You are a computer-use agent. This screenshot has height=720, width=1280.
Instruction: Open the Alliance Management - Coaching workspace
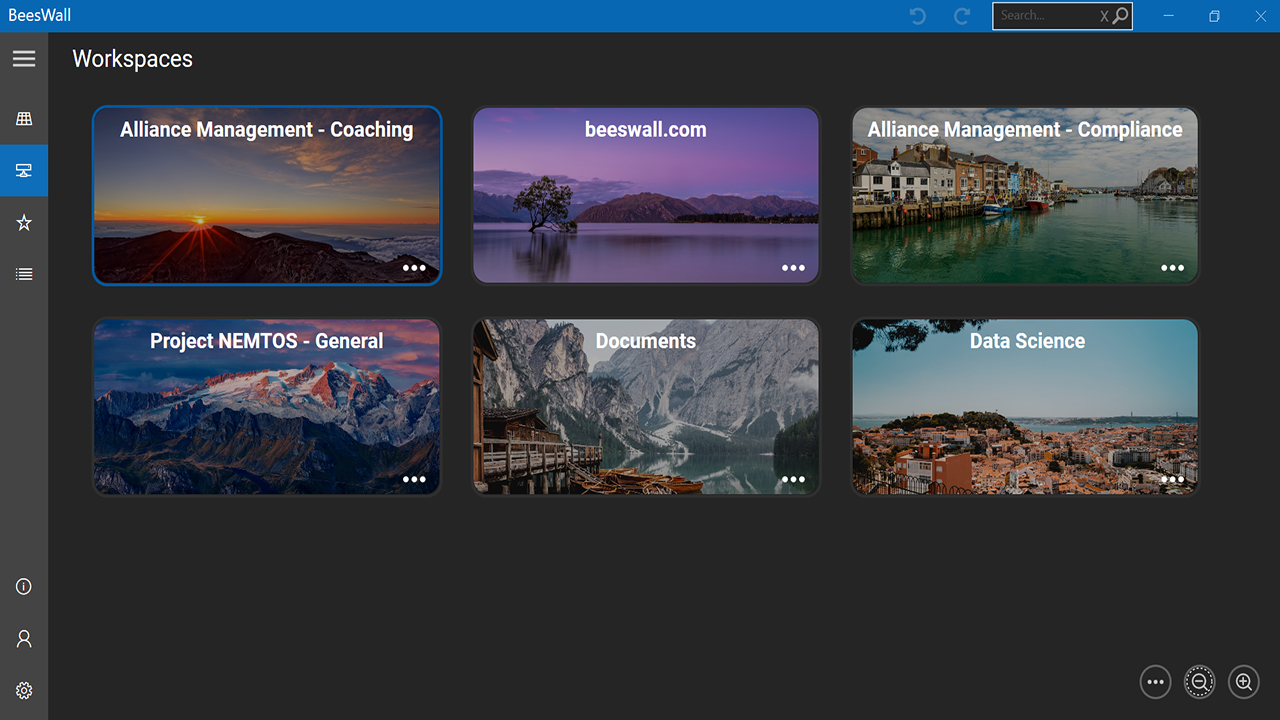[267, 195]
